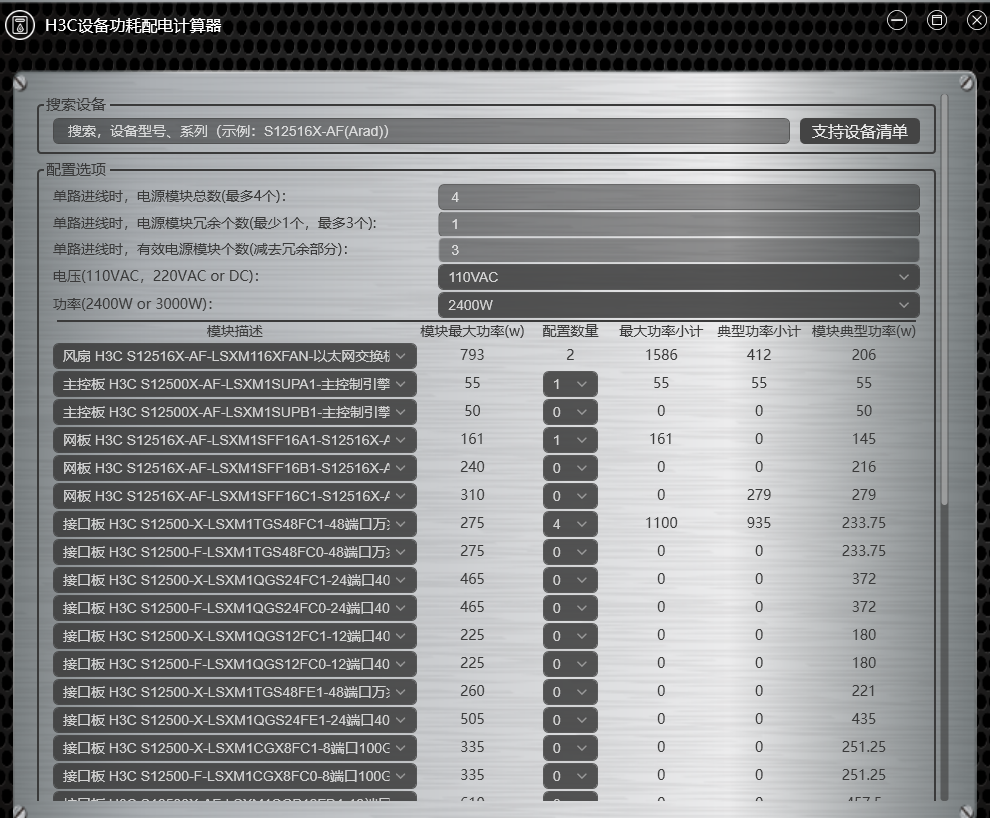Click the 电压(110VAC, 220VAC or DC) label

coord(156,276)
